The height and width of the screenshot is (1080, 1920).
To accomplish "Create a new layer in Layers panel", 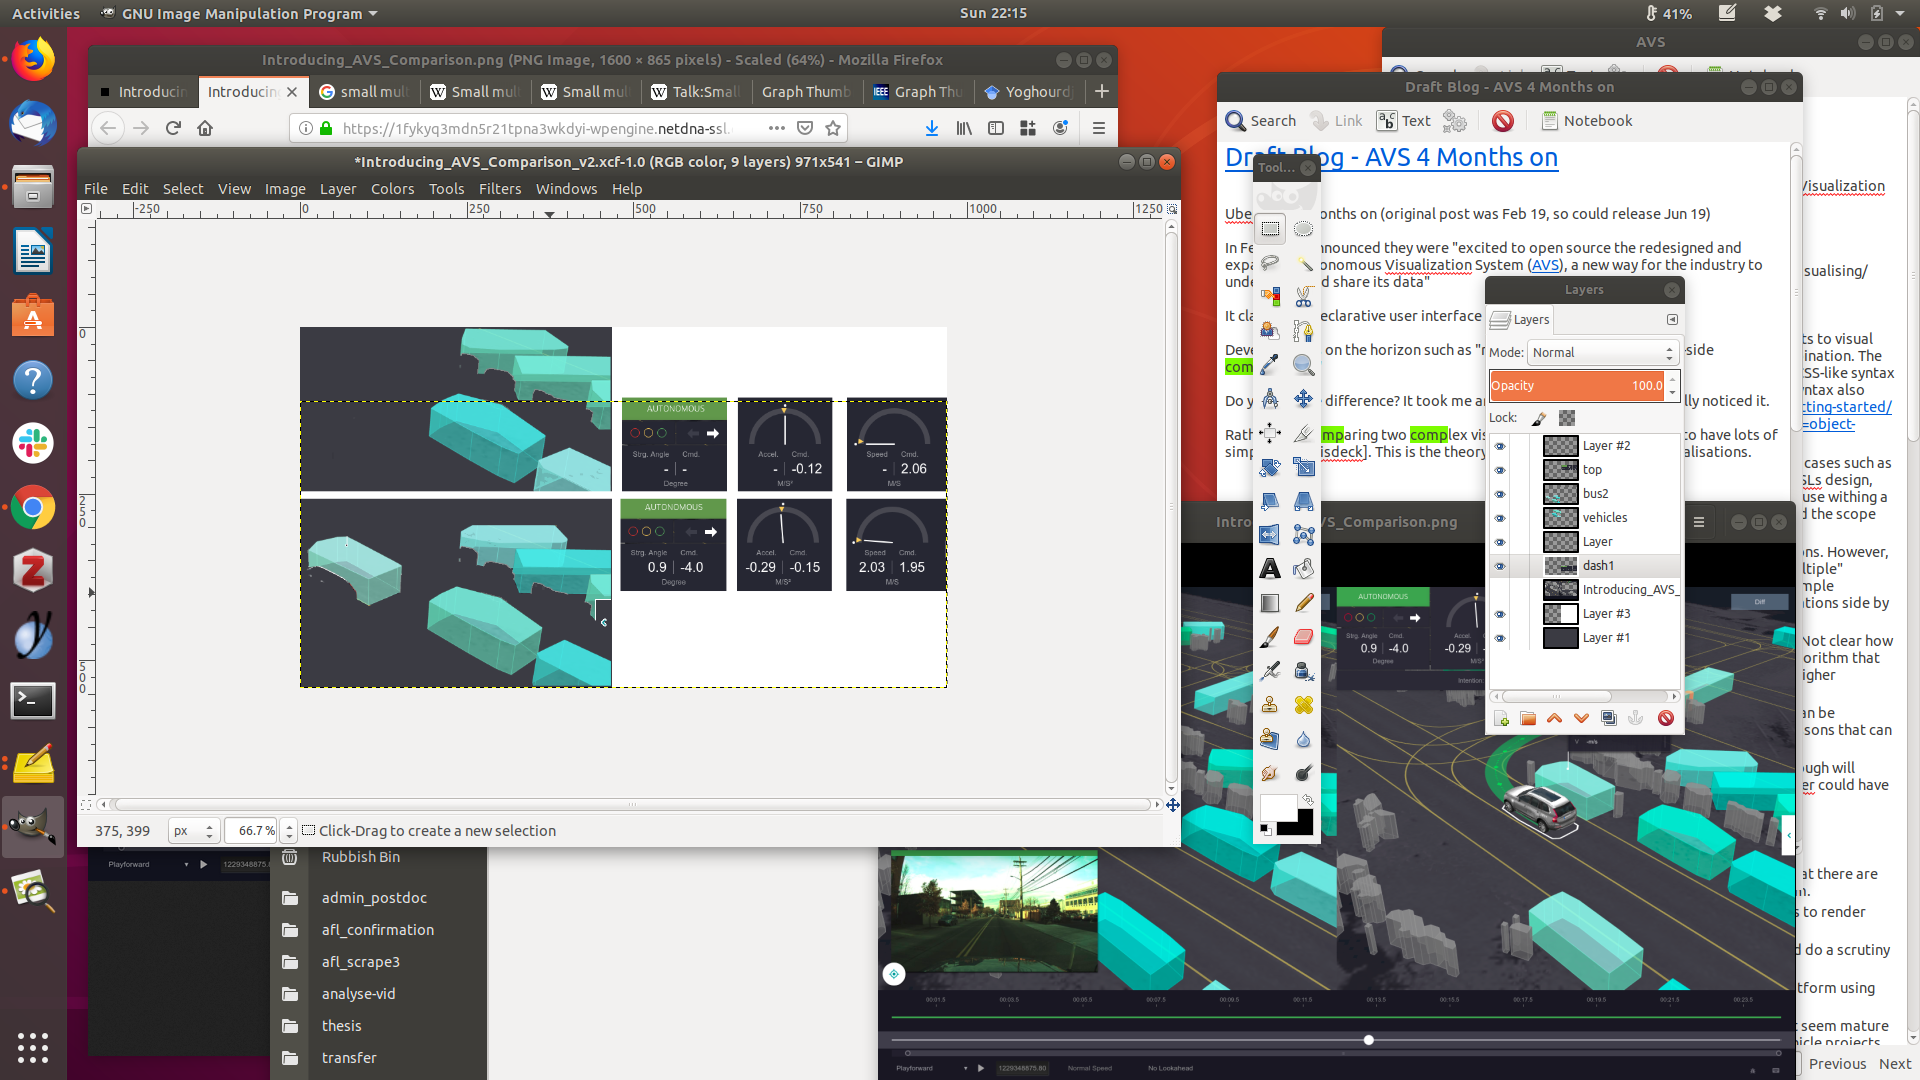I will (1501, 718).
